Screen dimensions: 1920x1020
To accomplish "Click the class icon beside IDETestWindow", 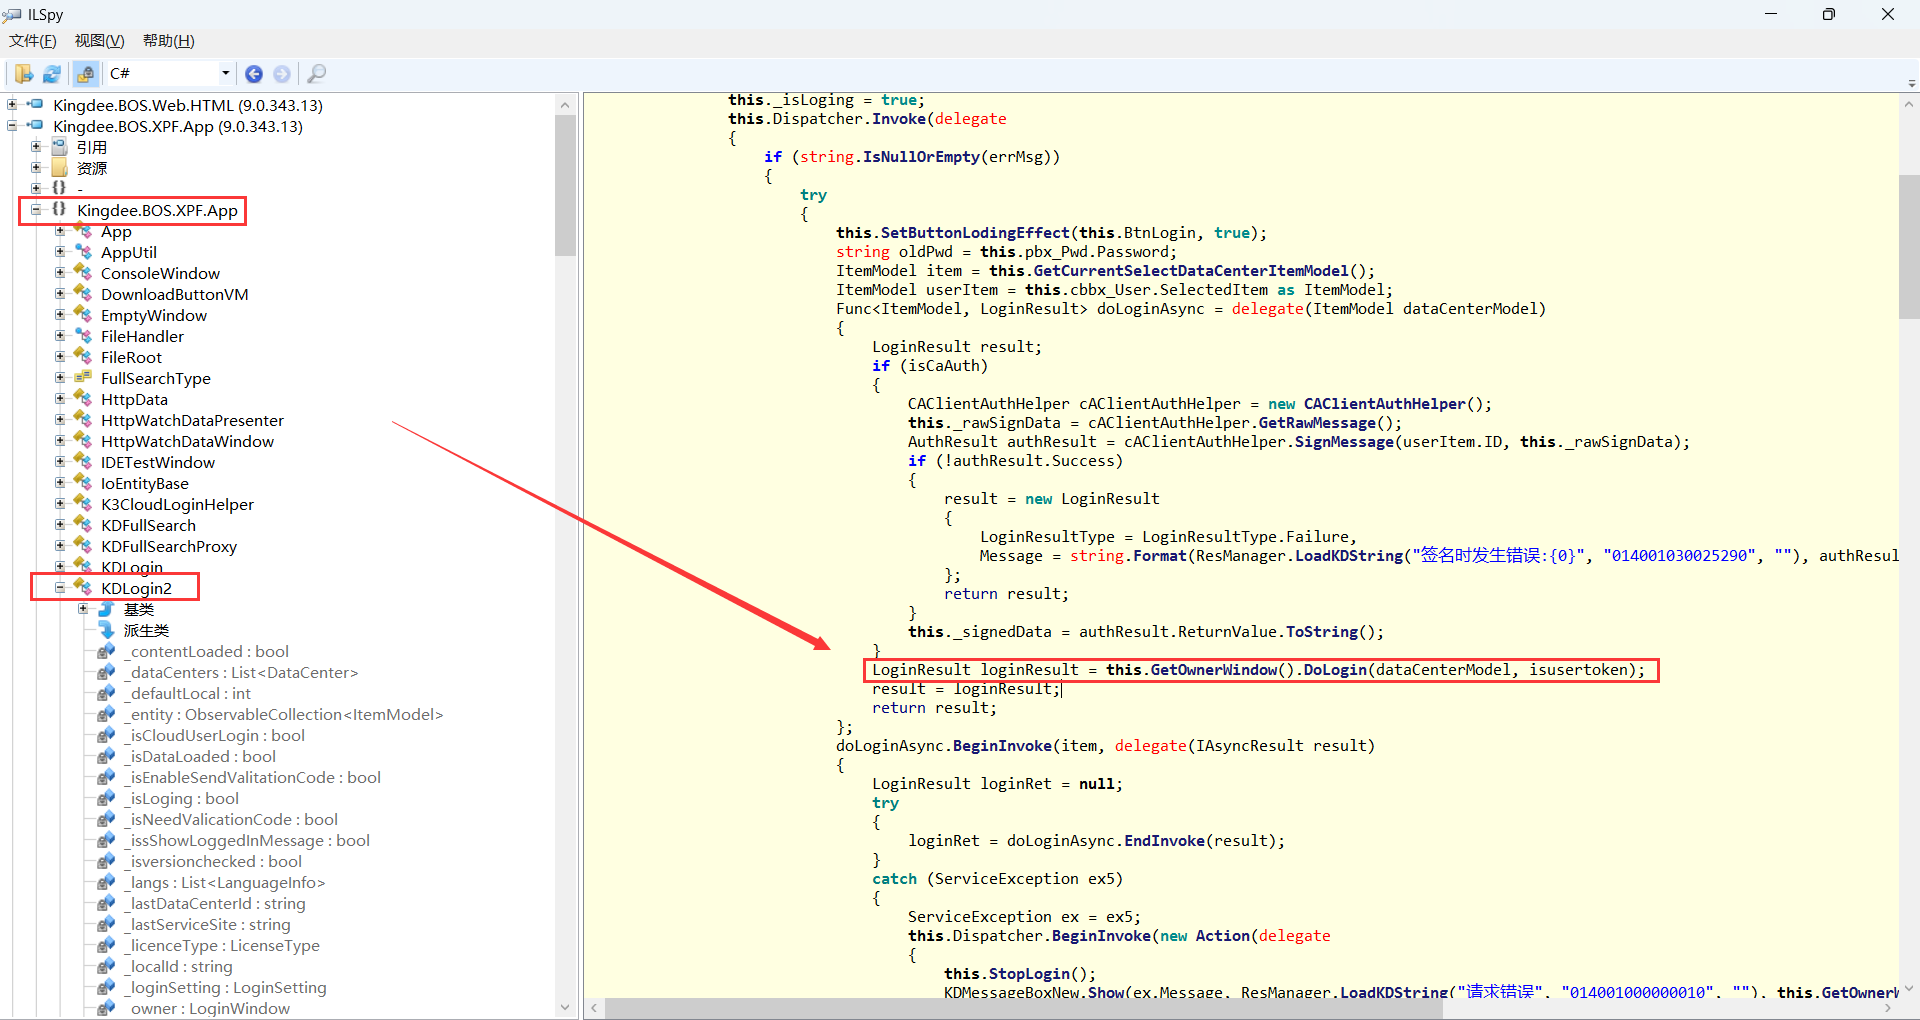I will 83,462.
